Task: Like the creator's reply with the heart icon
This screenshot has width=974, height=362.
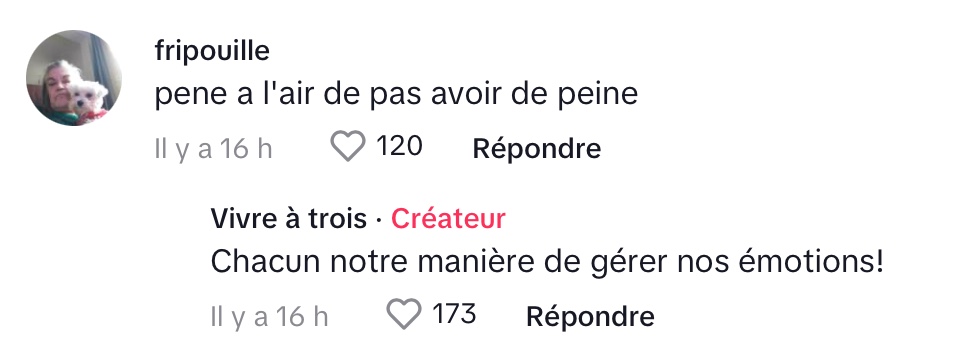Action: [404, 314]
